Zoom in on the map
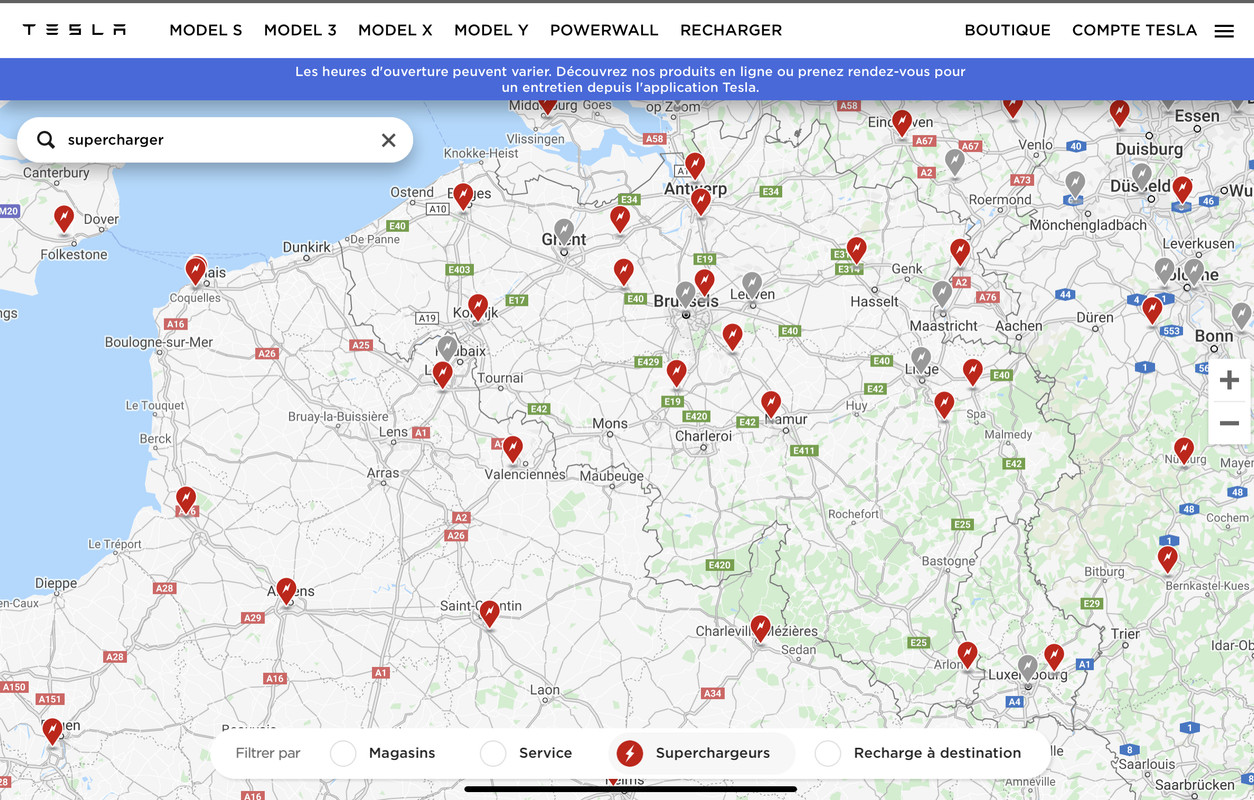1254x800 pixels. point(1229,380)
